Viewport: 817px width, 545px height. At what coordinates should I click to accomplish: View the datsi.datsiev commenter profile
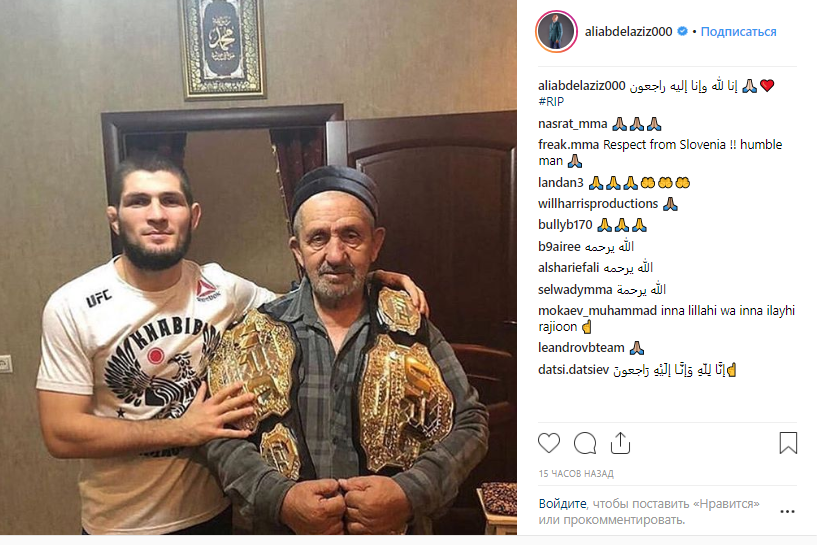pos(573,370)
